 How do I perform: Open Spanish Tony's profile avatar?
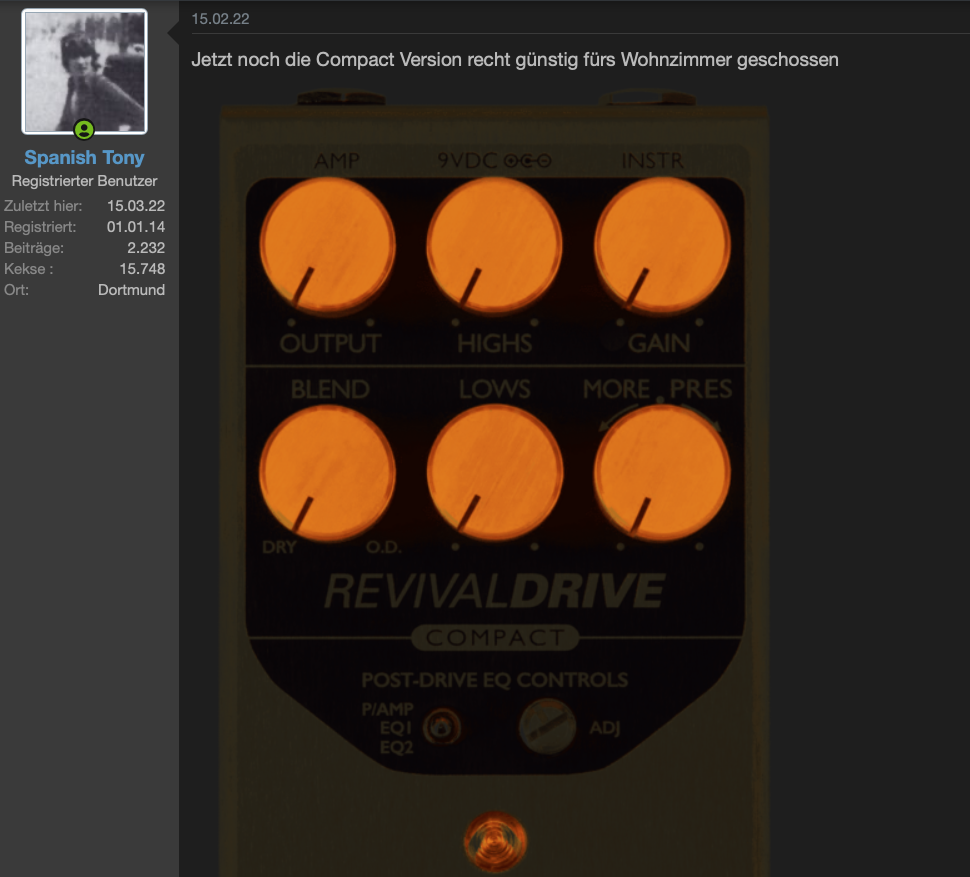(84, 71)
